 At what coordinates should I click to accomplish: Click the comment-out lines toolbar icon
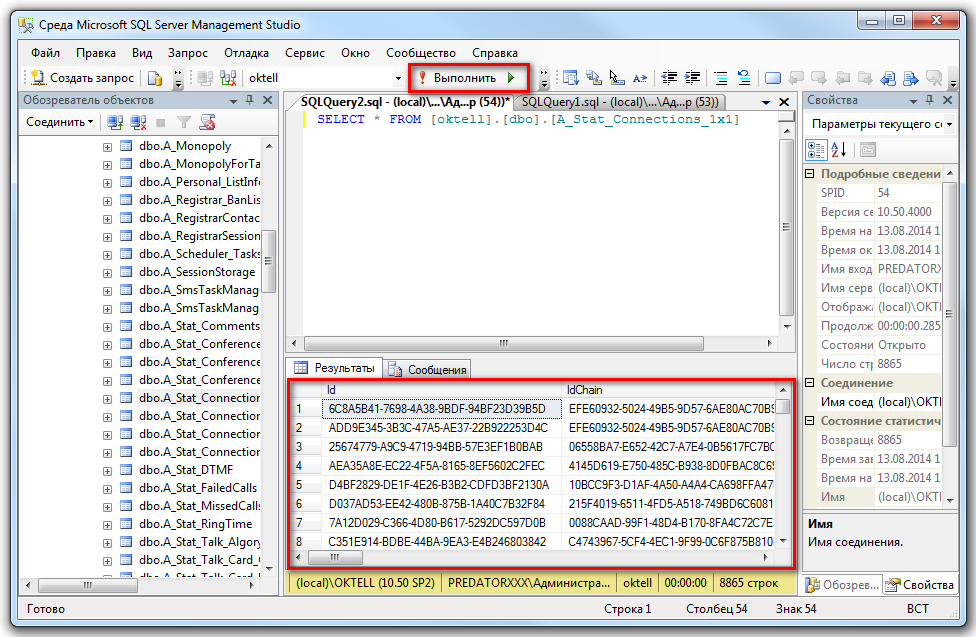[x=720, y=78]
